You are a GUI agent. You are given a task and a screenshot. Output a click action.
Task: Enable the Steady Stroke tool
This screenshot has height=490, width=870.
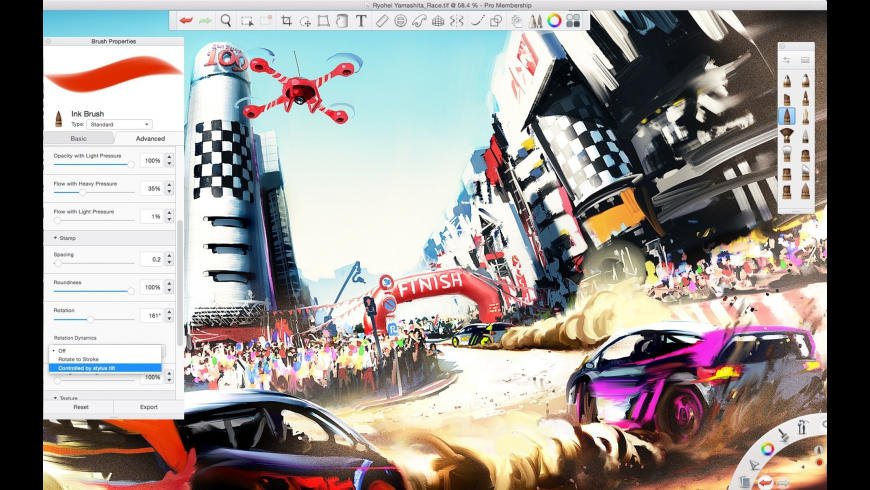pos(477,21)
